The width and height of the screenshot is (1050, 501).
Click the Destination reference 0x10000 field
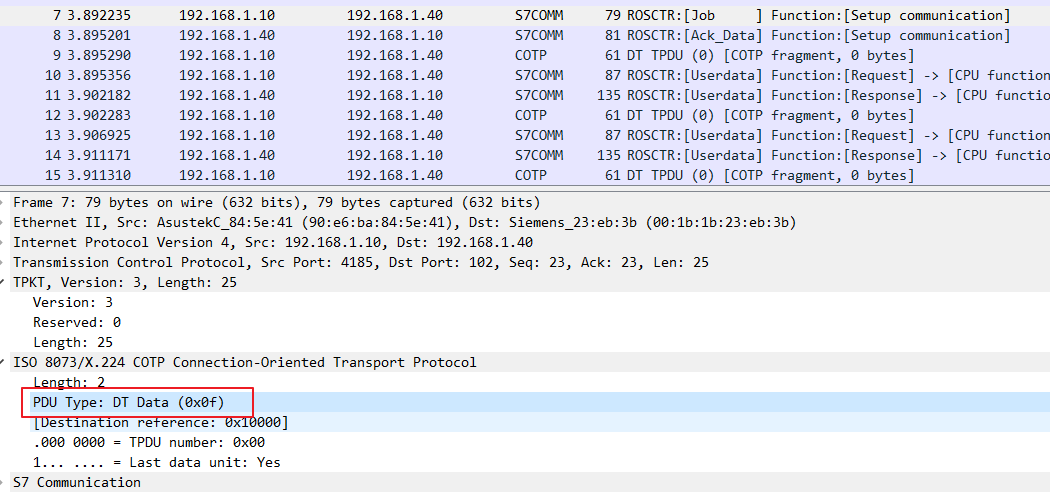pyautogui.click(x=161, y=422)
